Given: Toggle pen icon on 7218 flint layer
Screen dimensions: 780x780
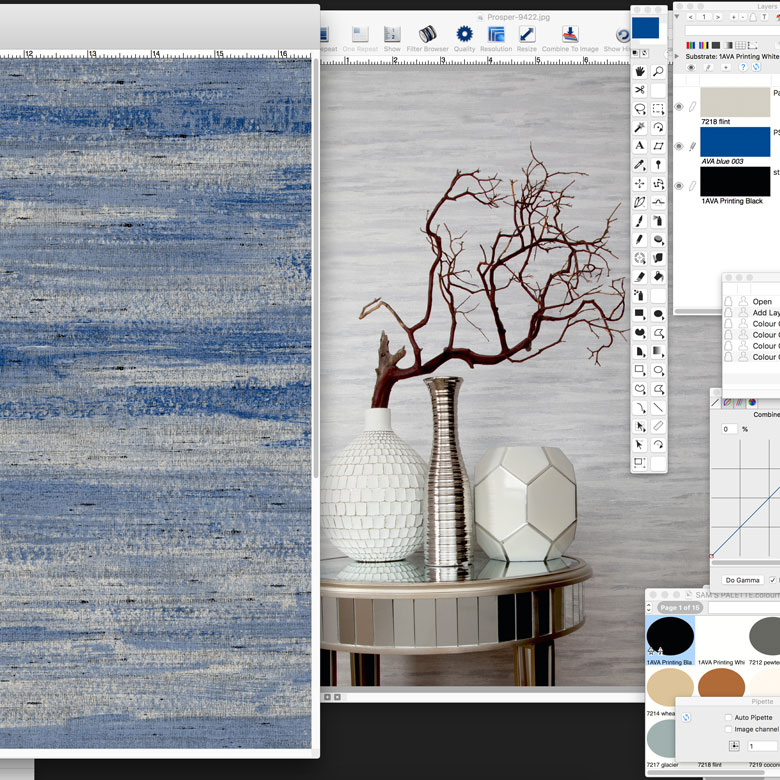Looking at the screenshot, I should pyautogui.click(x=692, y=106).
